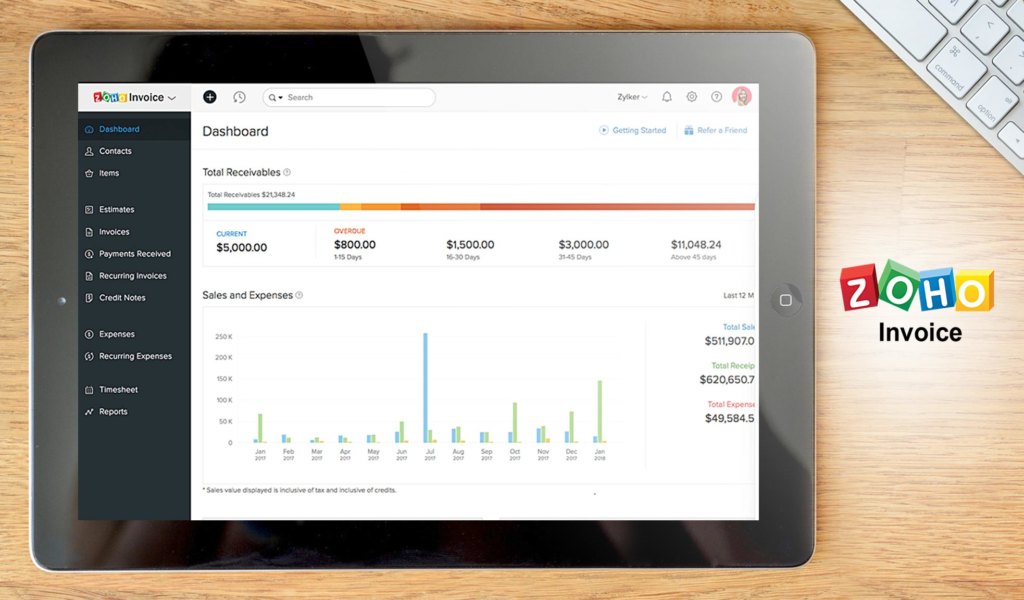The height and width of the screenshot is (600, 1024).
Task: Open settings gear icon
Action: 692,97
